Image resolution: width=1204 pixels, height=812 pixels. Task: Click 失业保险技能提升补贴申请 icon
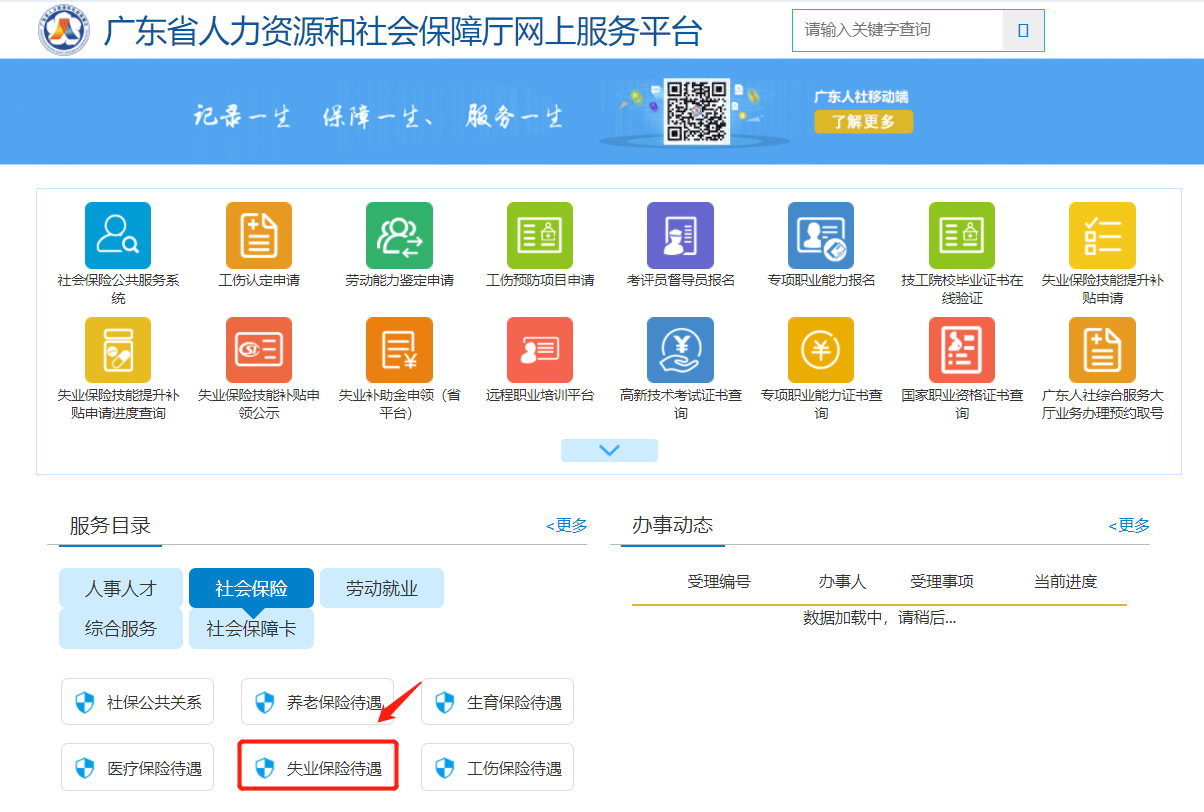[1102, 236]
